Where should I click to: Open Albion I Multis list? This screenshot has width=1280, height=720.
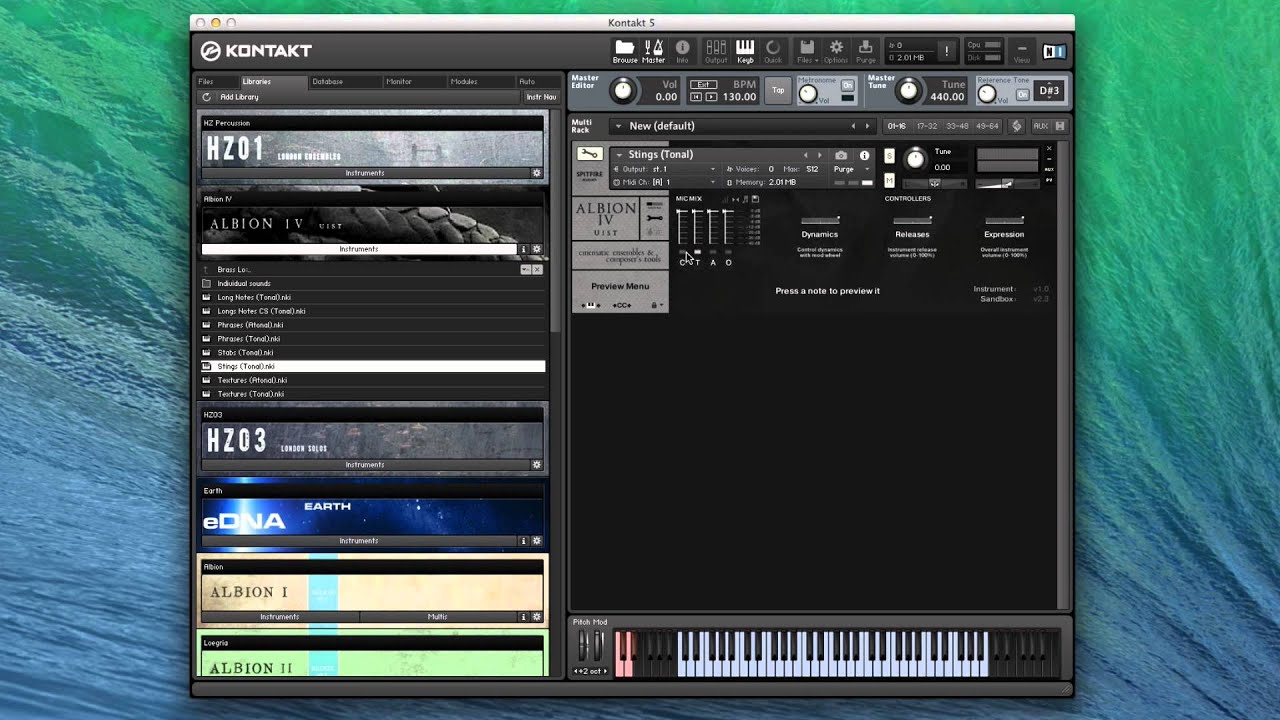coord(438,617)
